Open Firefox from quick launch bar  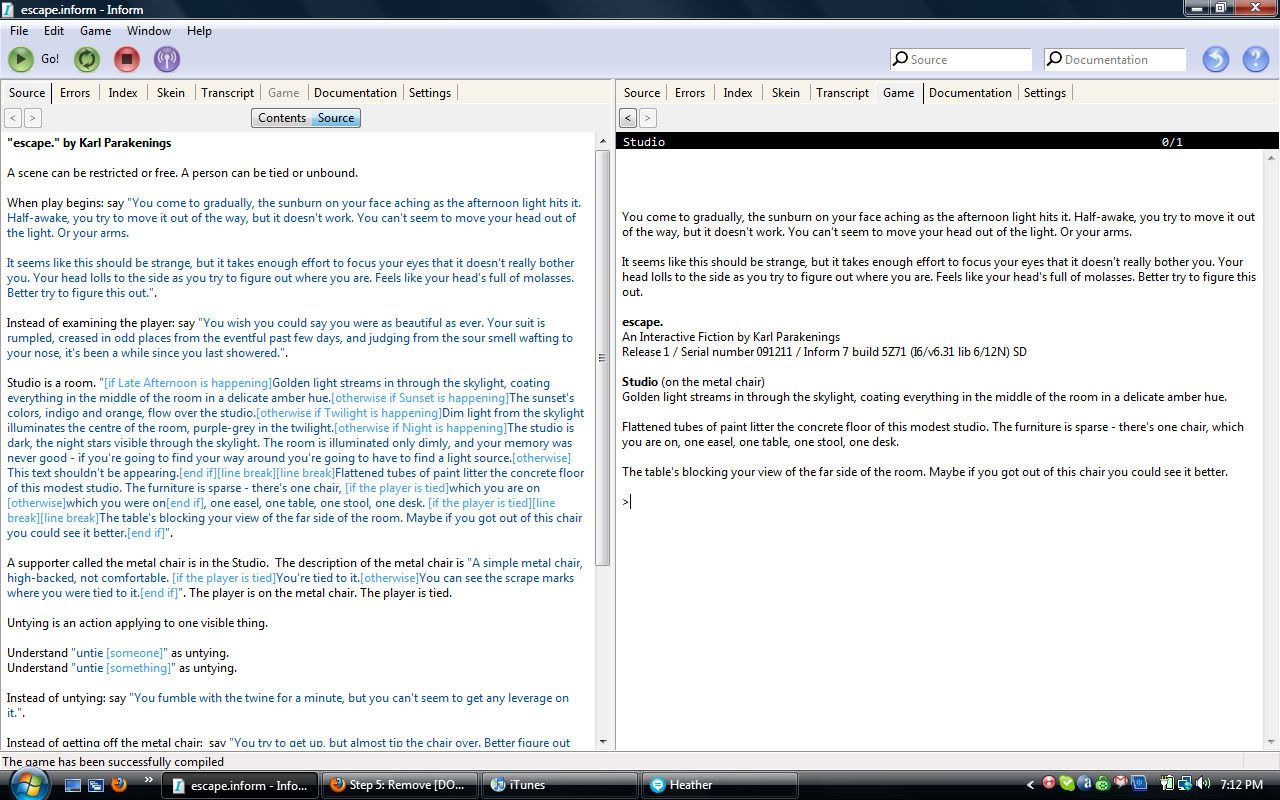(119, 785)
